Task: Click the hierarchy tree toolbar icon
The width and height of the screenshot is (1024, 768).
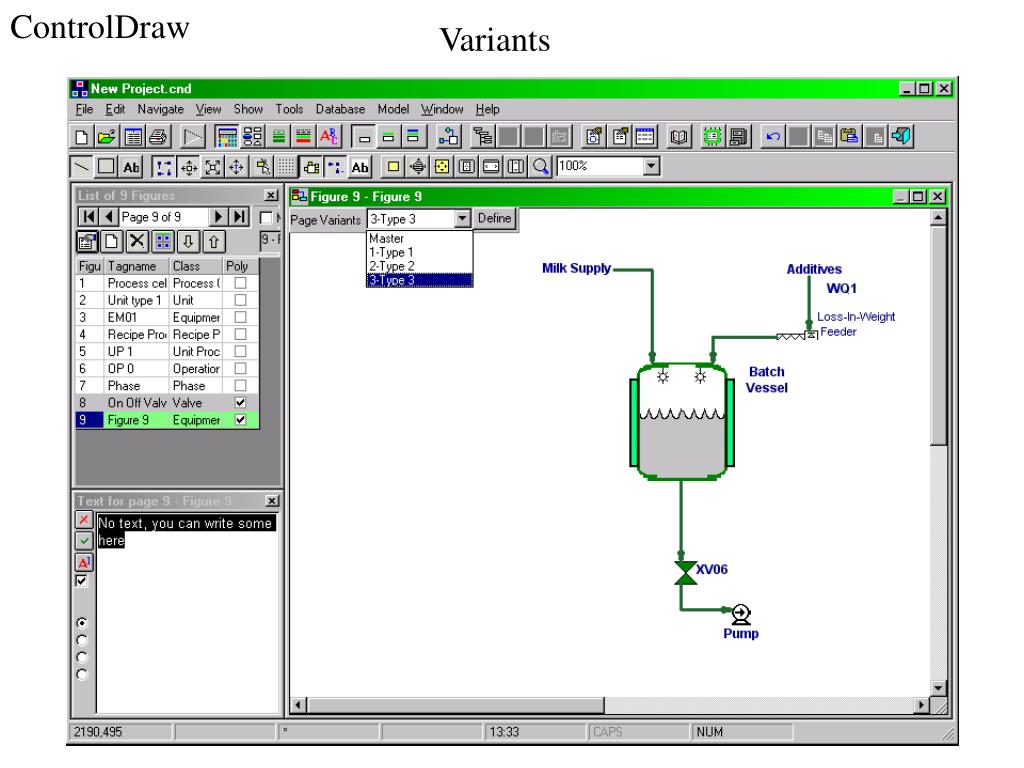Action: pos(483,136)
